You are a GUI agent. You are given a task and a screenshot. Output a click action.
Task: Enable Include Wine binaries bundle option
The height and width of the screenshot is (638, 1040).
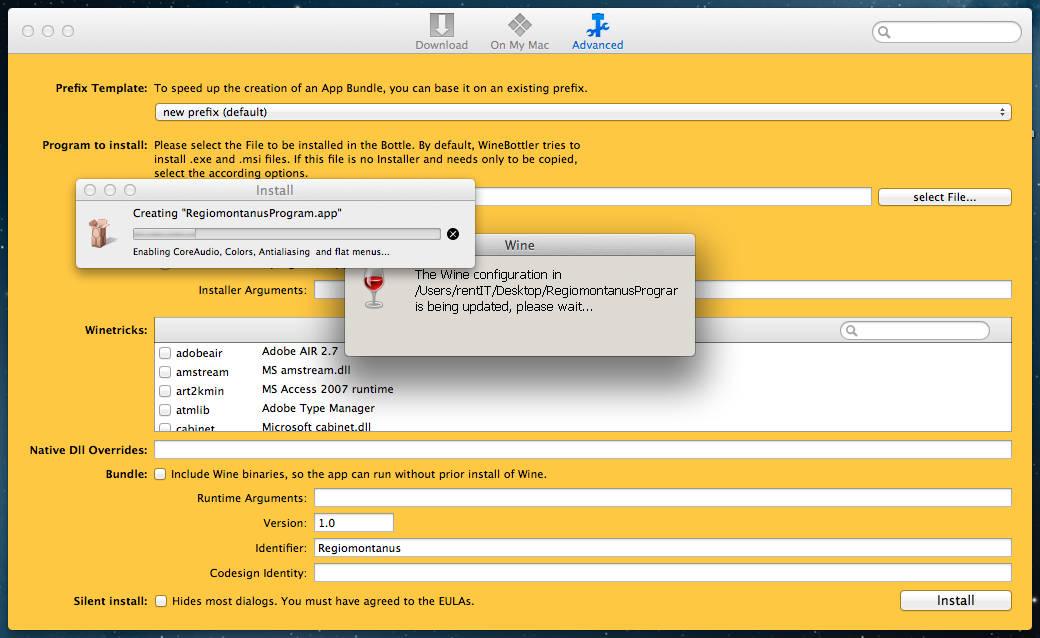160,474
